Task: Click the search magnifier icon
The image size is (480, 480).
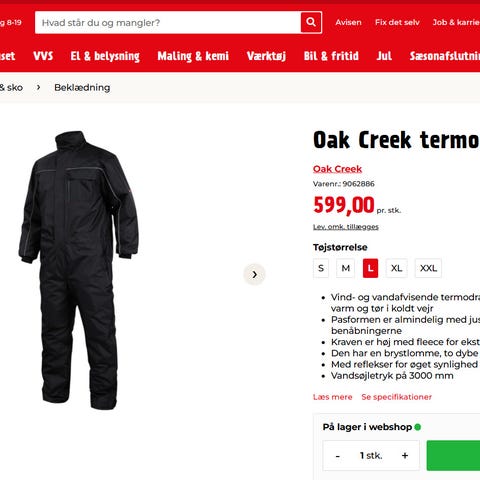Action: [x=311, y=22]
